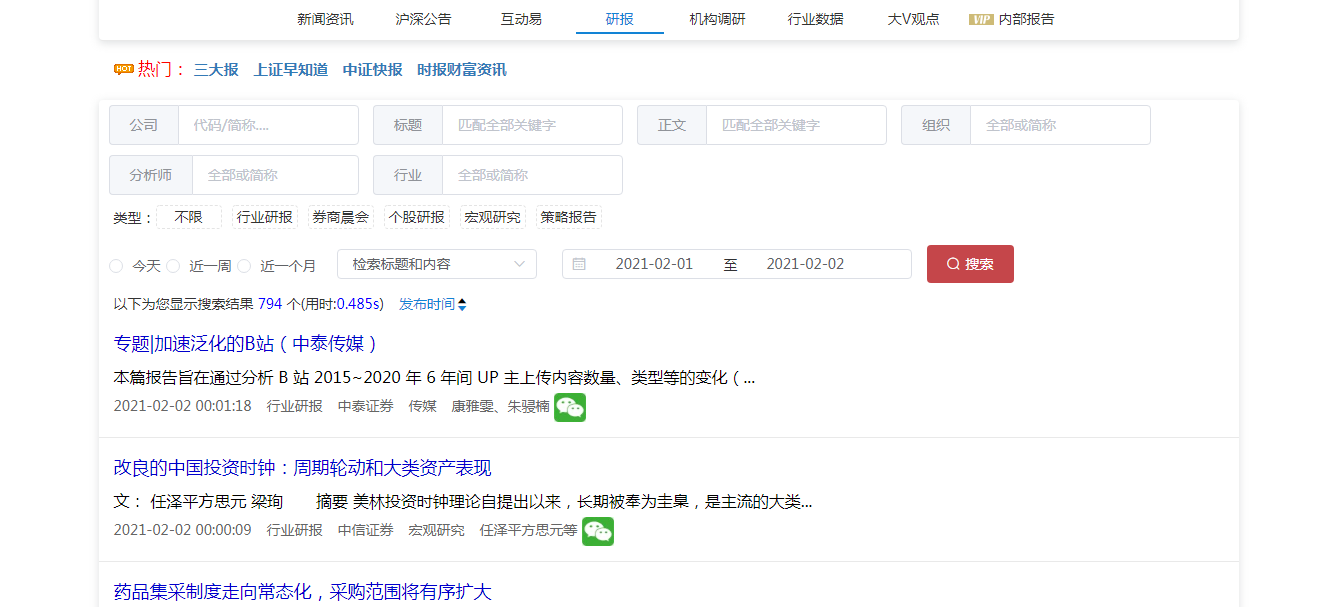
Task: Click the VIP badge icon before 内部报告
Action: click(981, 19)
